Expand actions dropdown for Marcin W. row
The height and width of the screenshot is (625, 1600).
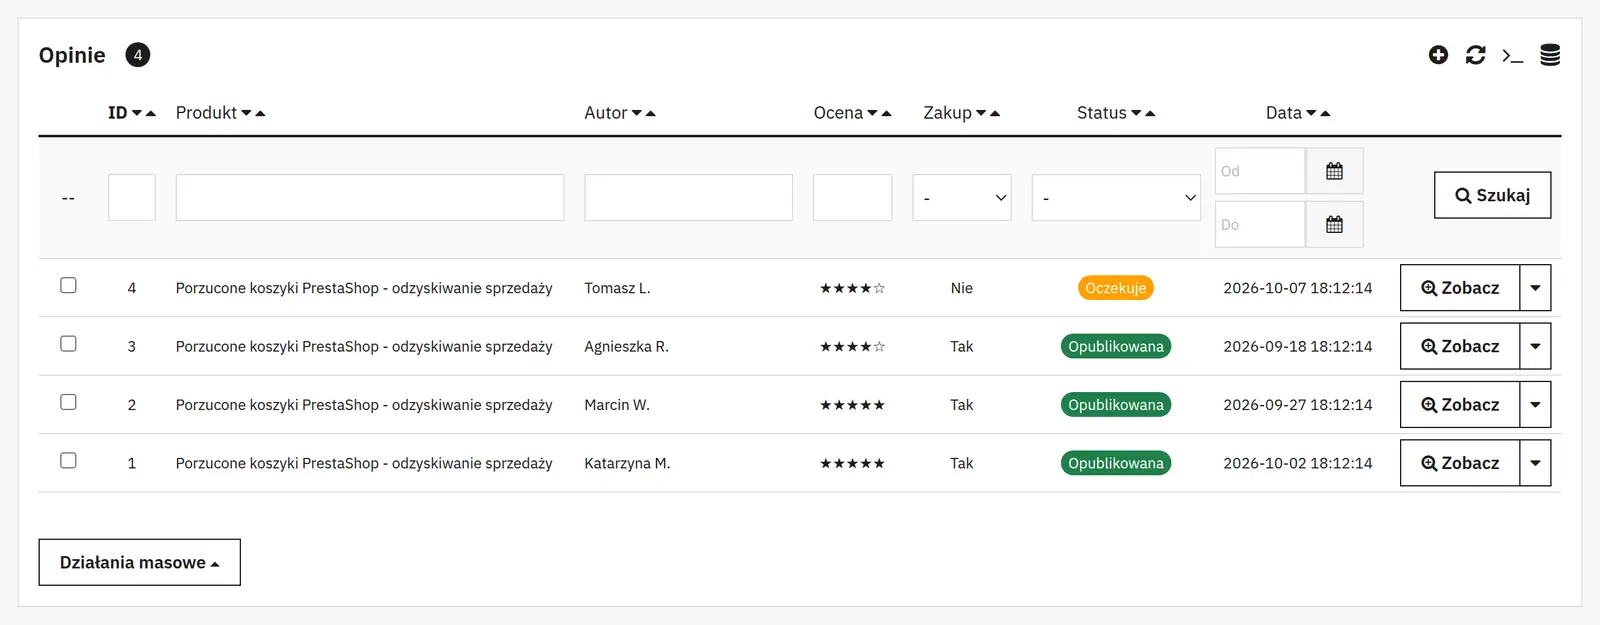click(x=1535, y=405)
